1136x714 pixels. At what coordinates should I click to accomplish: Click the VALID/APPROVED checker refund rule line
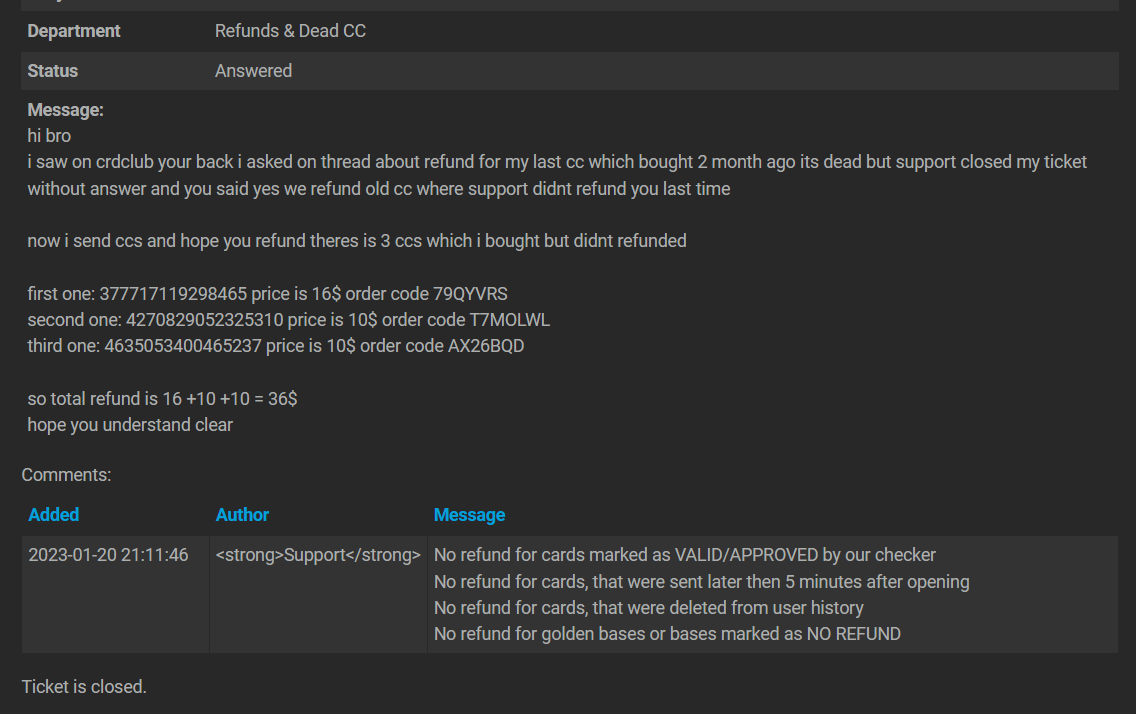685,555
